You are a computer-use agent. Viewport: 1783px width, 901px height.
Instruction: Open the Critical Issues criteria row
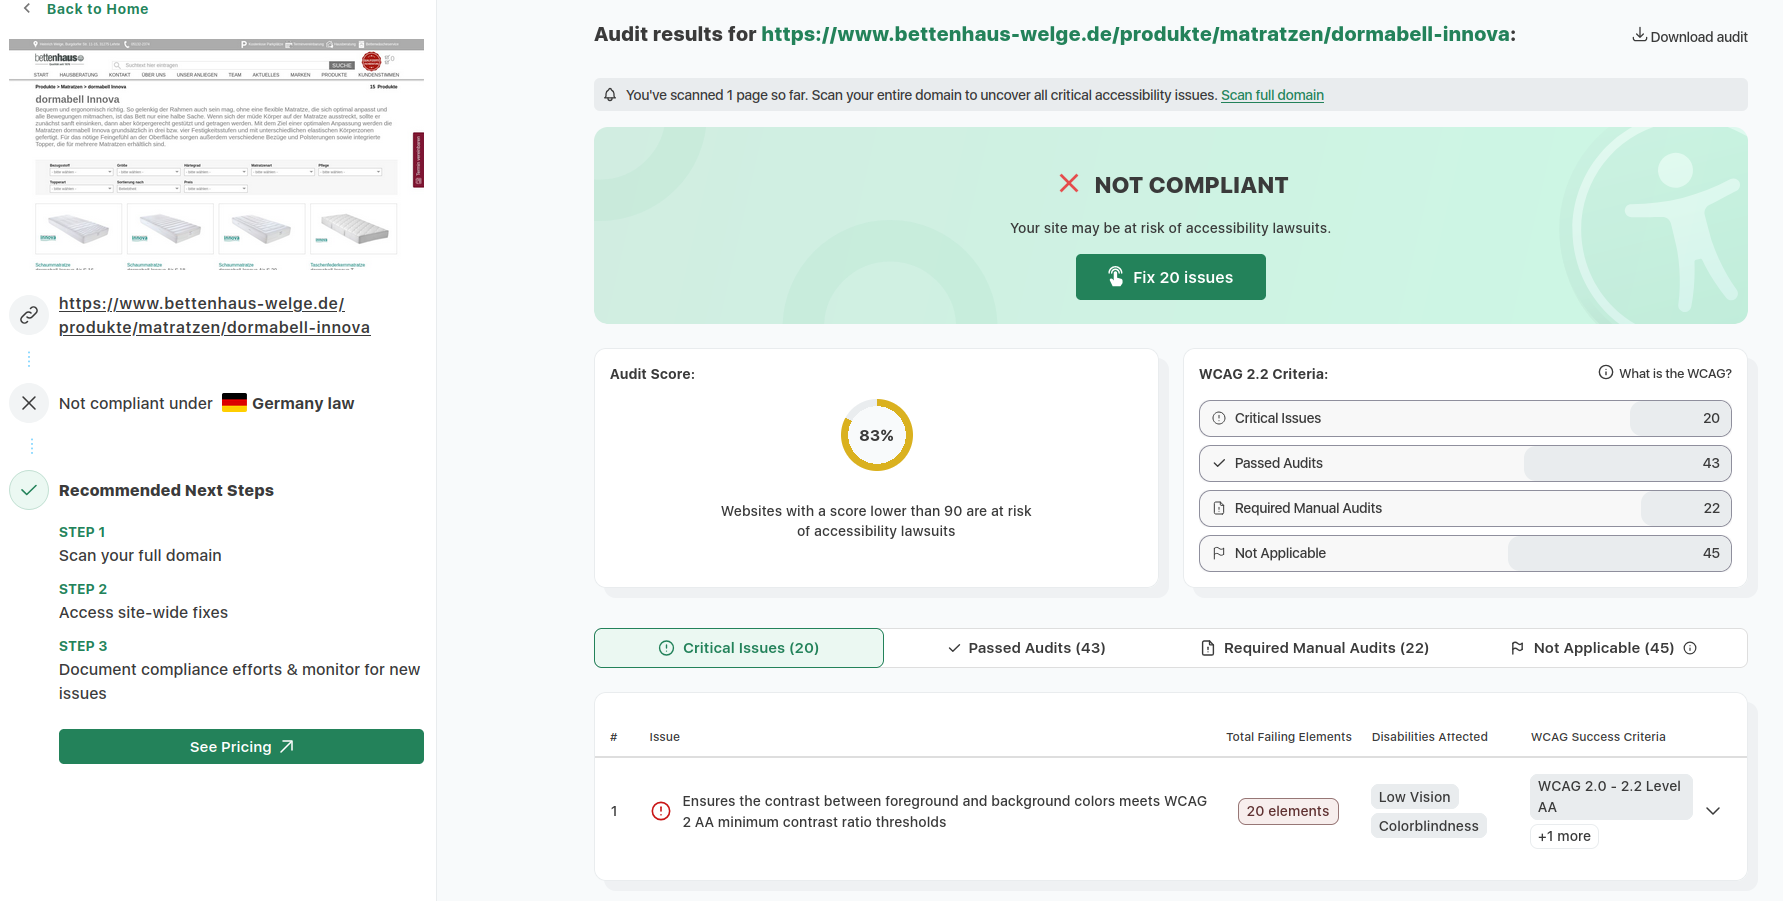pyautogui.click(x=1464, y=418)
